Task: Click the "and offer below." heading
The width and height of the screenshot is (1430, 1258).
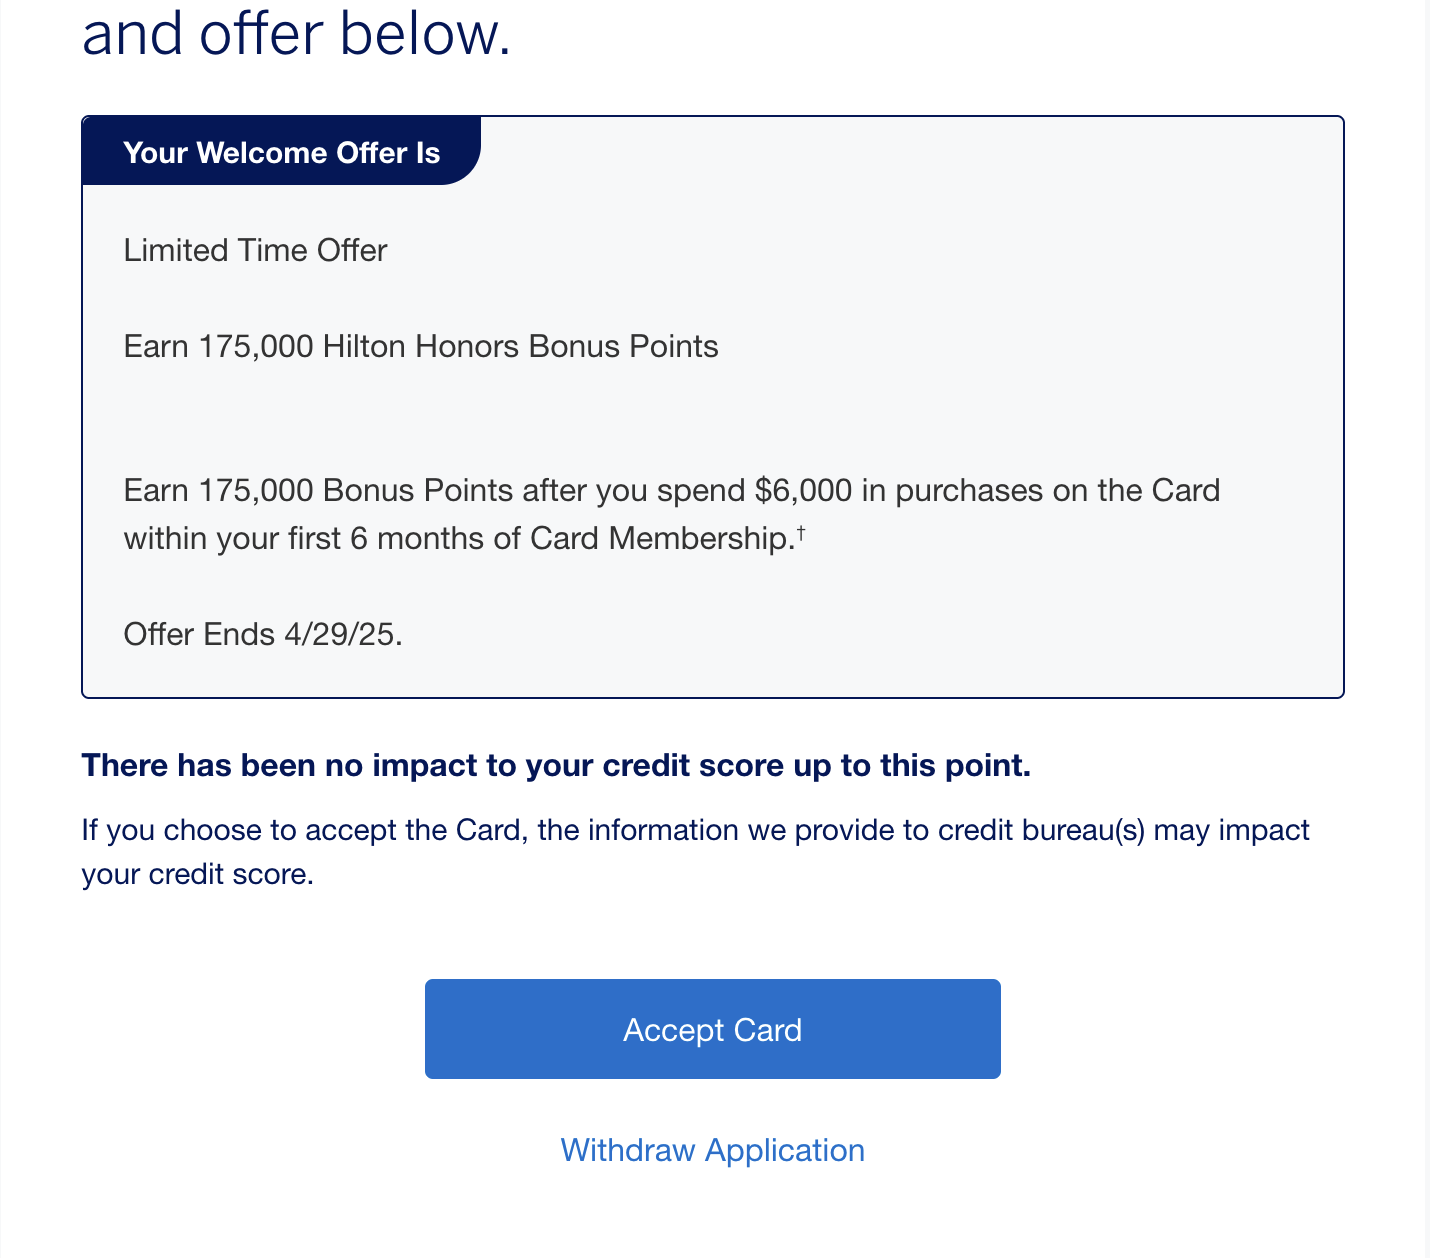Action: (296, 35)
